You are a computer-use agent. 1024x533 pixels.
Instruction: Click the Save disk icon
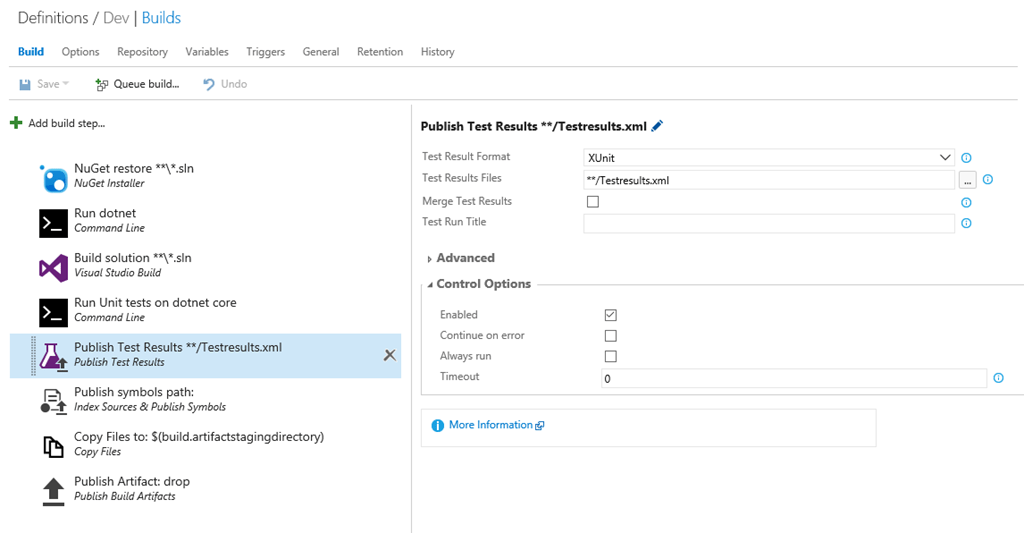pyautogui.click(x=25, y=84)
